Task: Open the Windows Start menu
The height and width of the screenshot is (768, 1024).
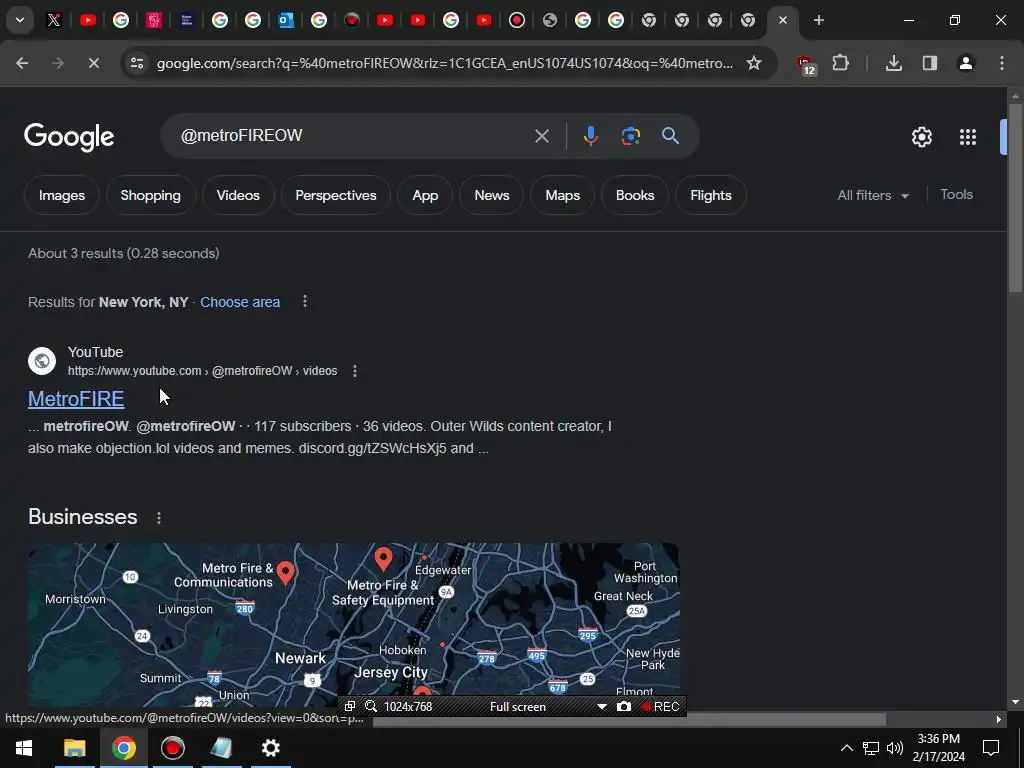Action: (x=24, y=748)
